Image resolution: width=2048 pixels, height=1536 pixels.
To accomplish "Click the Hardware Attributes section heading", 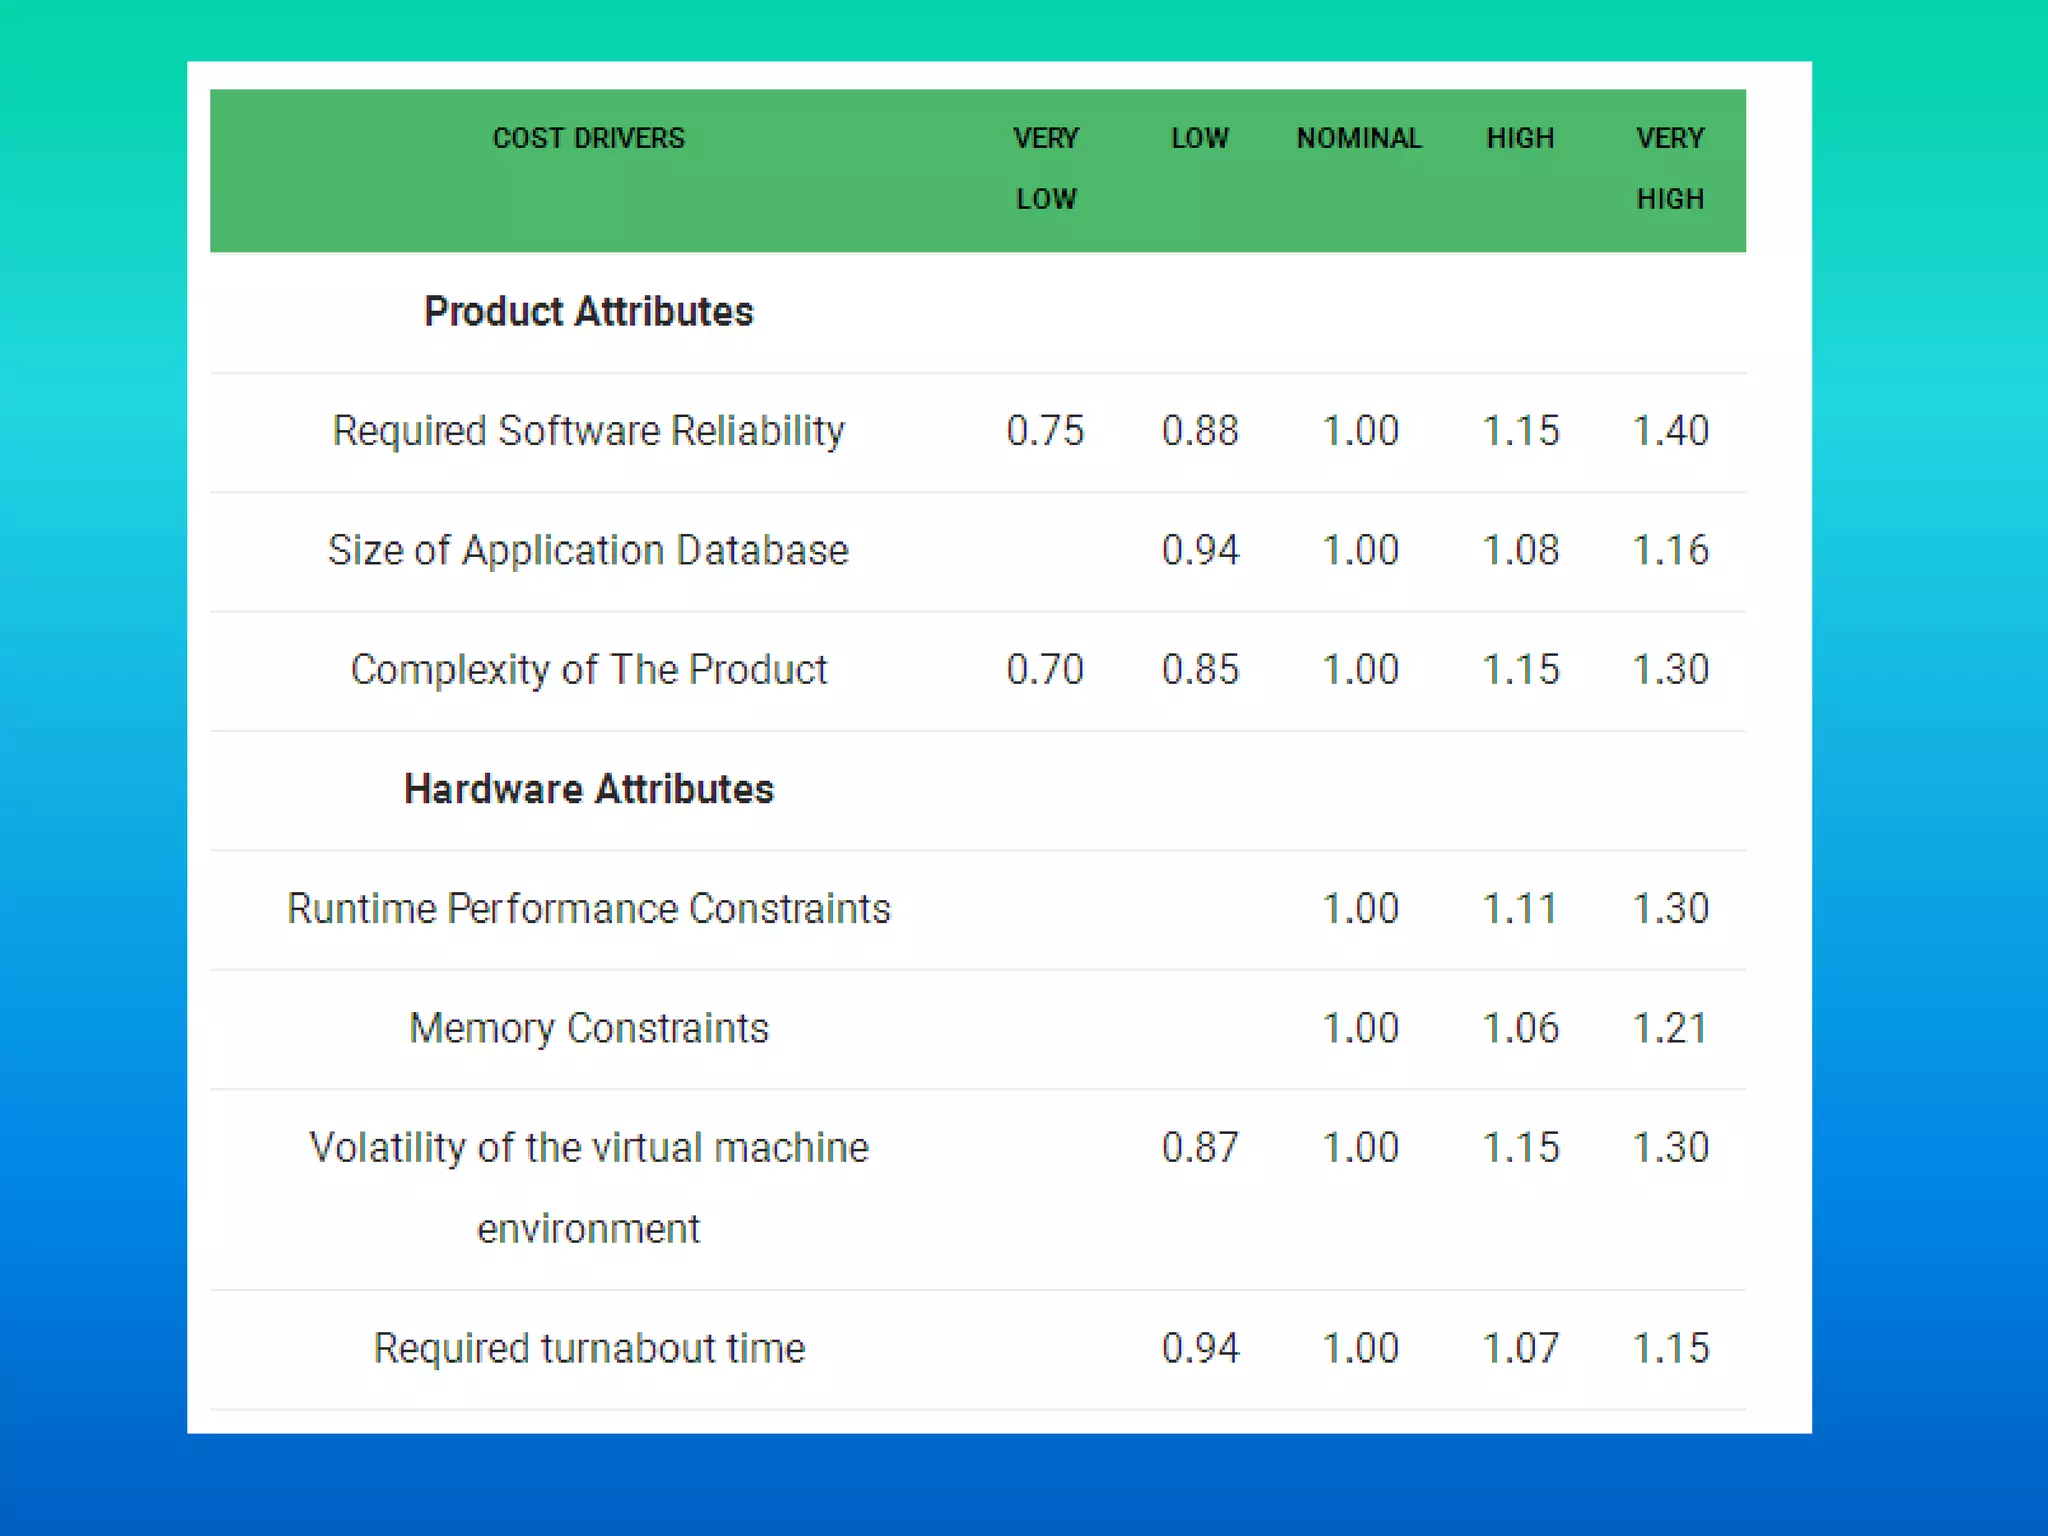I will (588, 789).
